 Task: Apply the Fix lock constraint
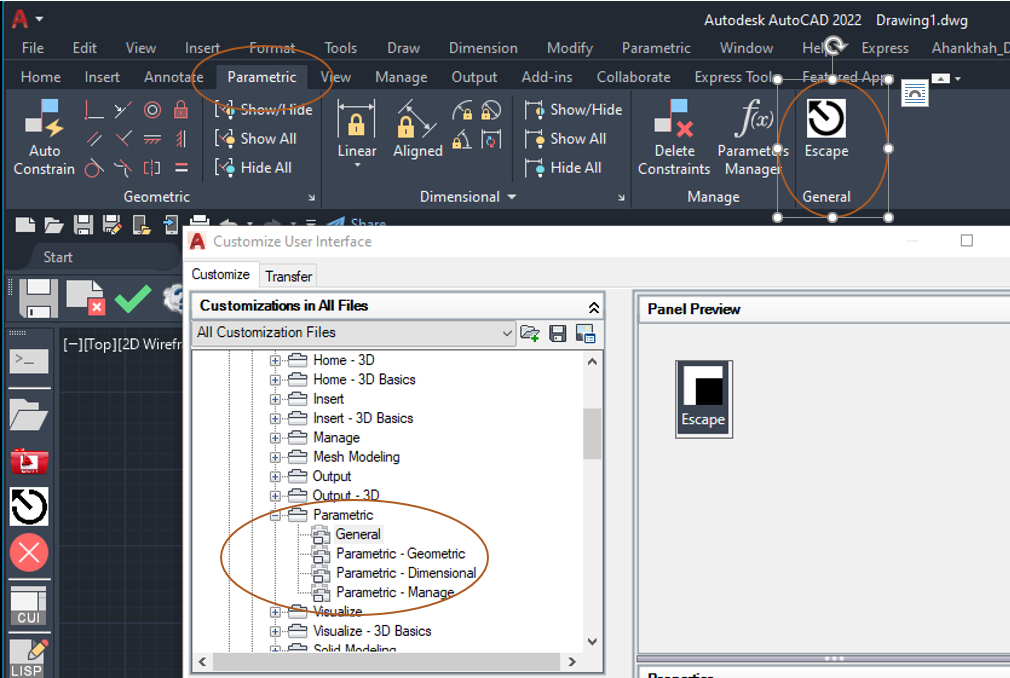(181, 109)
